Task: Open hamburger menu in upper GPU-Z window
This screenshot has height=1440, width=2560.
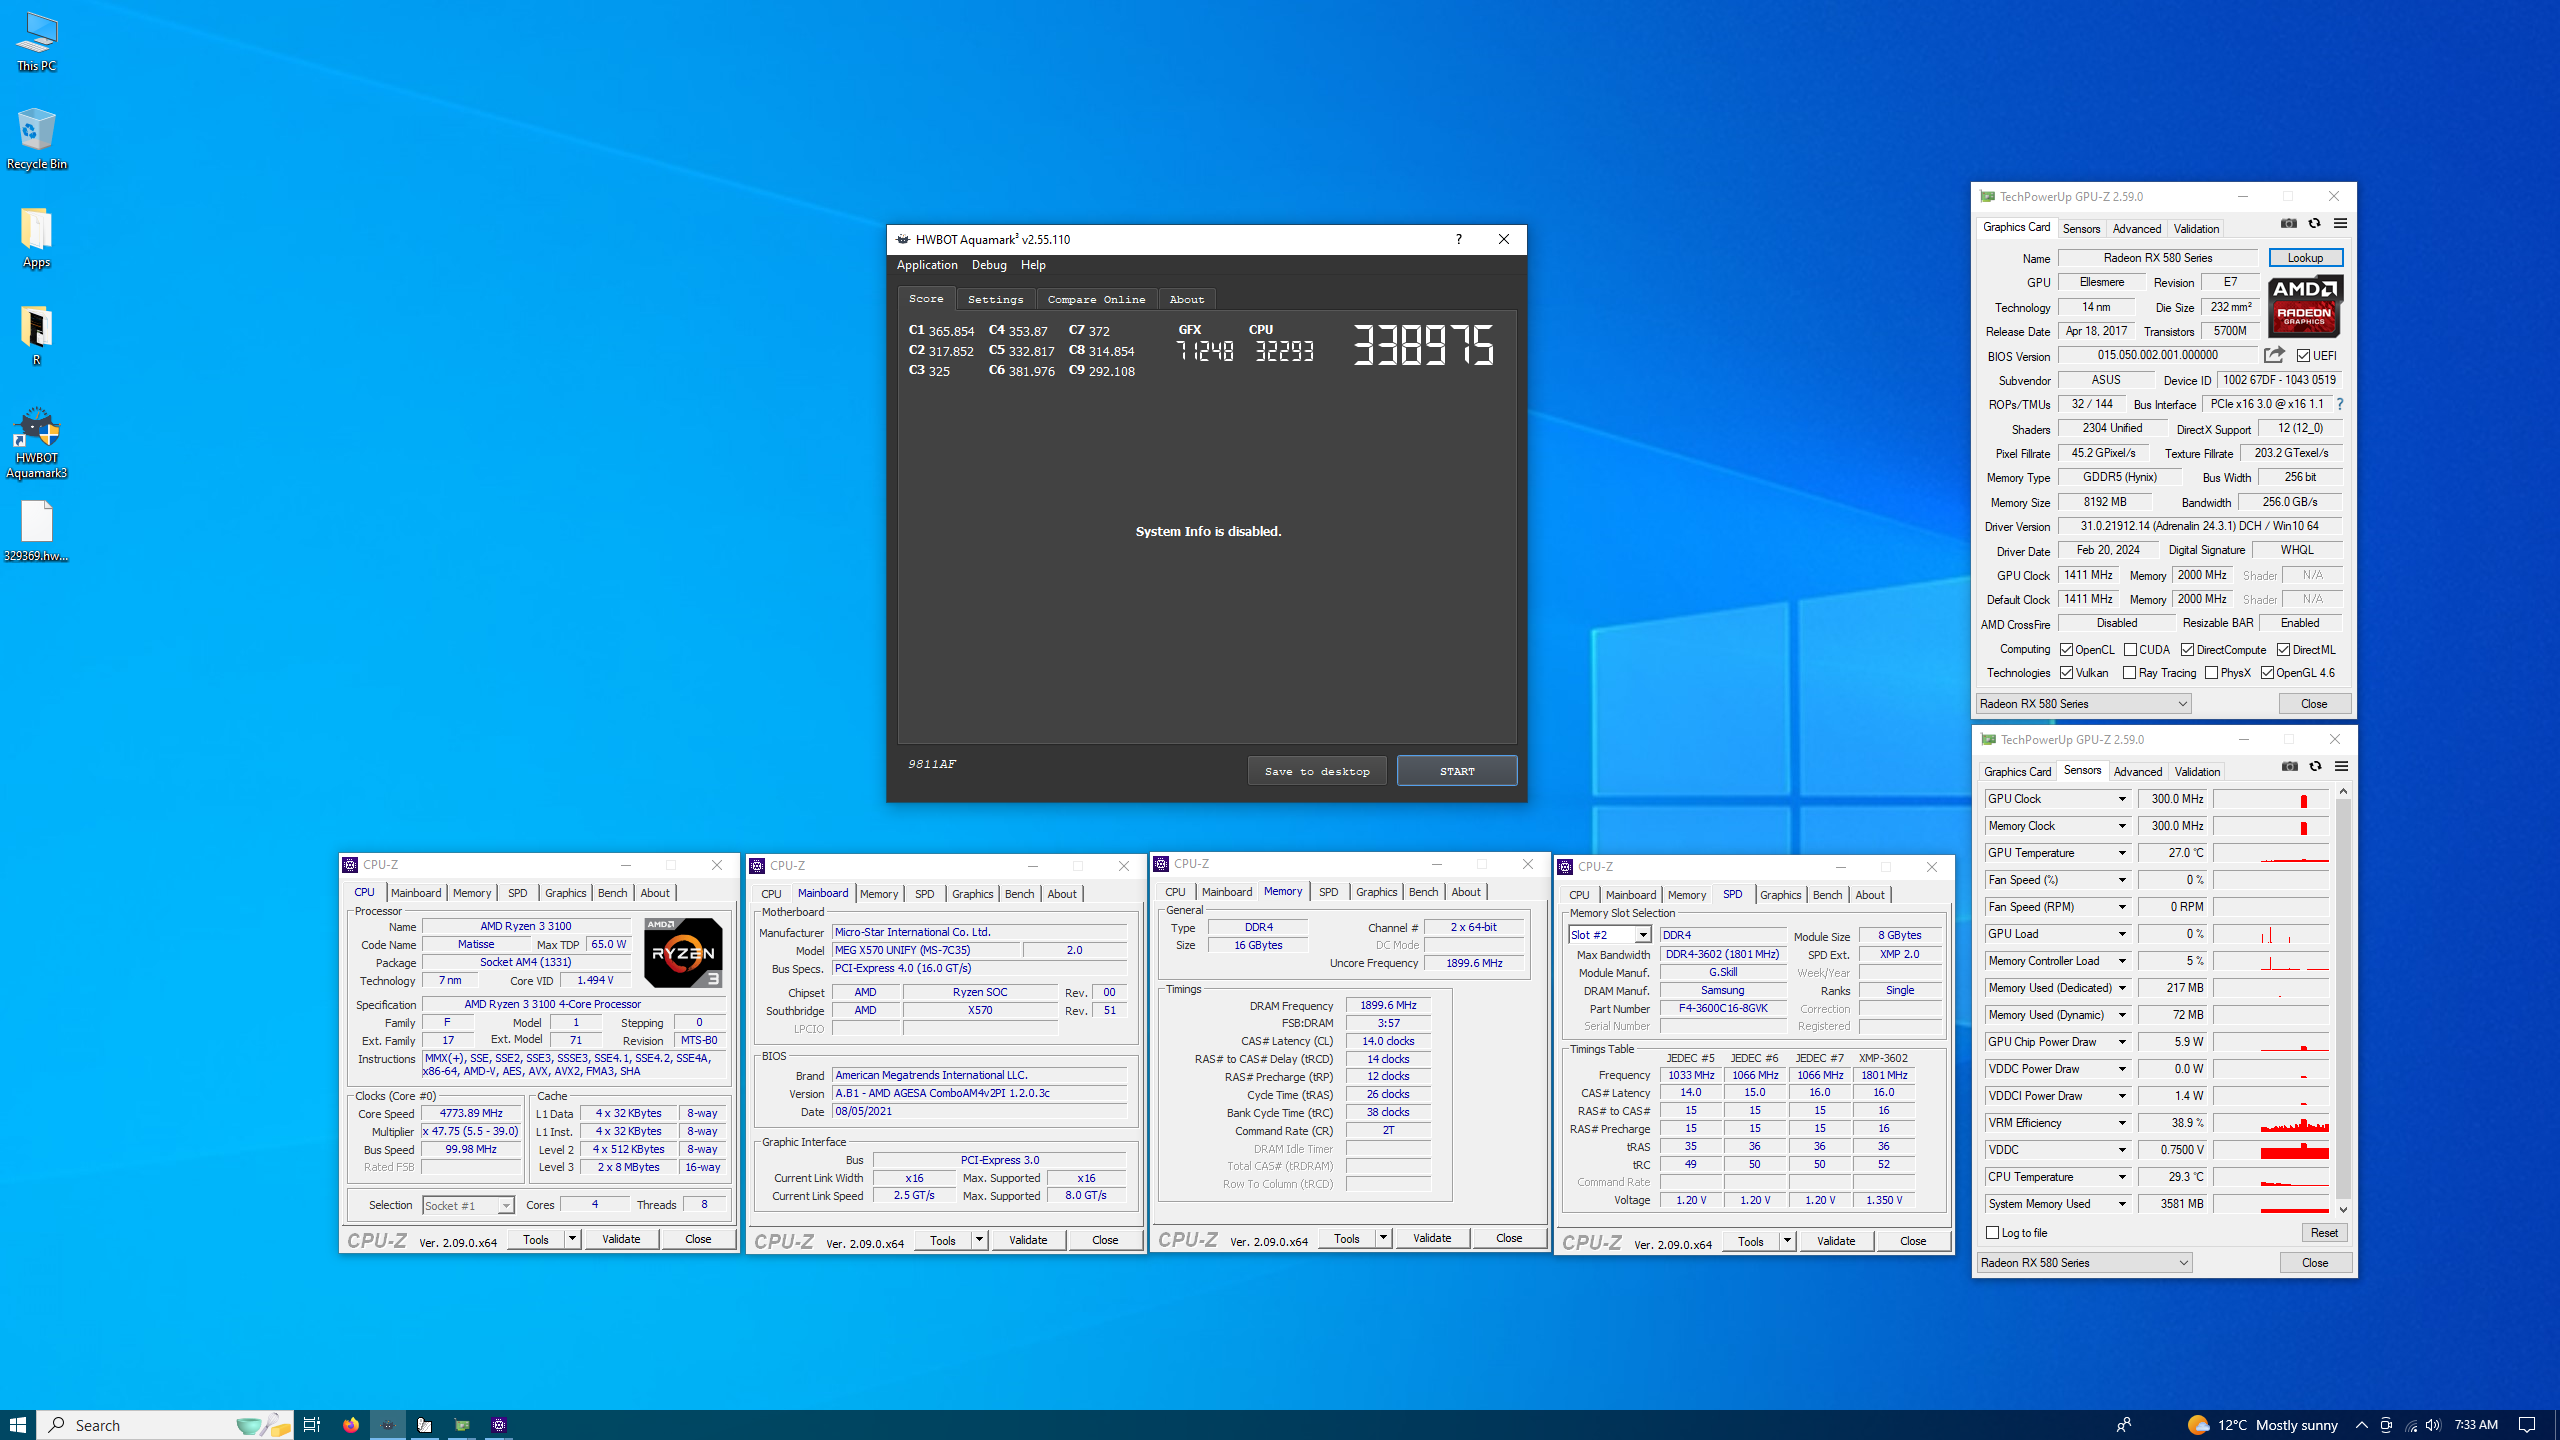Action: 2340,223
